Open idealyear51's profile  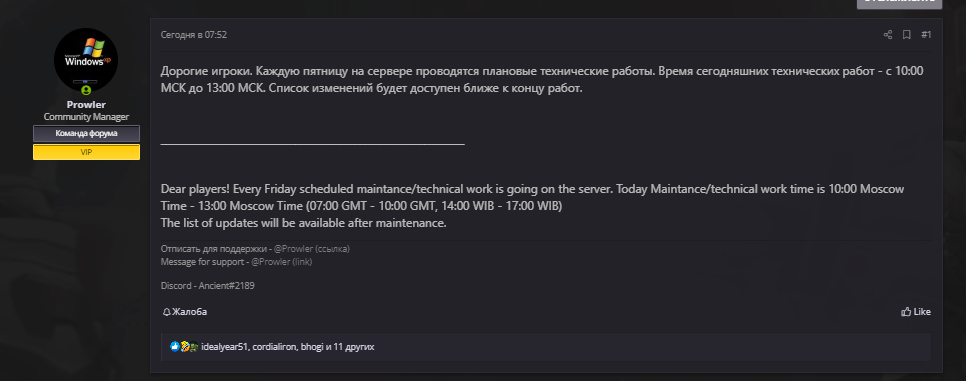[224, 347]
